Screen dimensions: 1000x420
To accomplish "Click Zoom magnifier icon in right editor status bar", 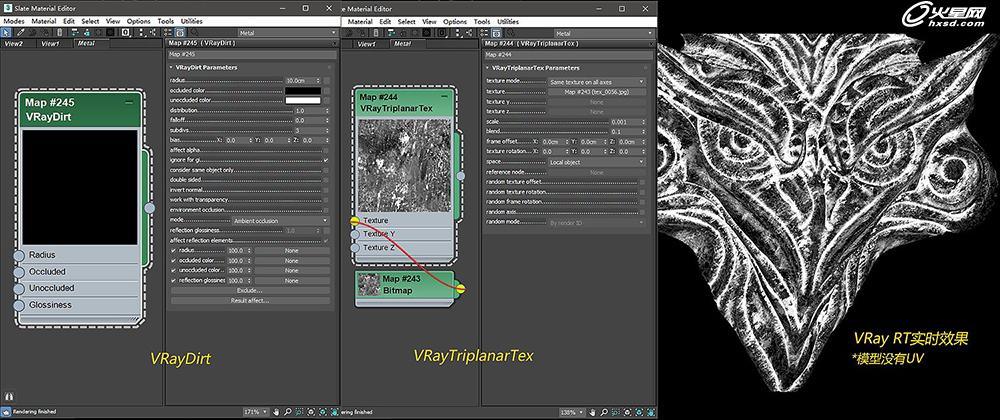I will pyautogui.click(x=604, y=412).
